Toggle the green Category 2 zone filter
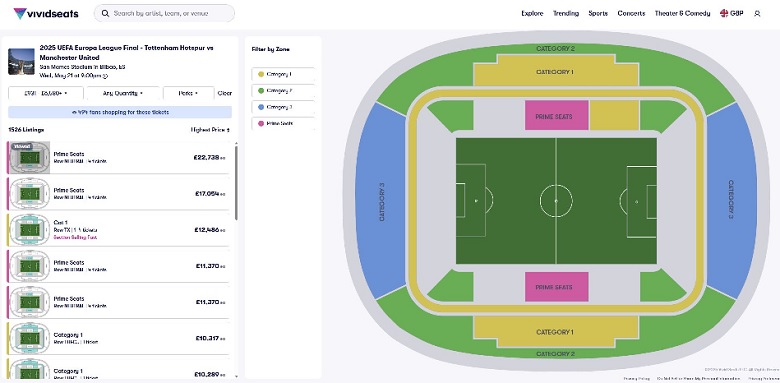The height and width of the screenshot is (383, 780). (283, 91)
